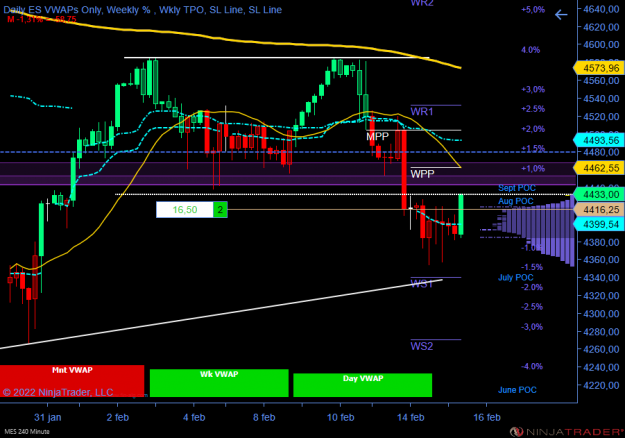Click the +2.5% weekly percent label
This screenshot has width=625, height=438.
click(x=533, y=109)
